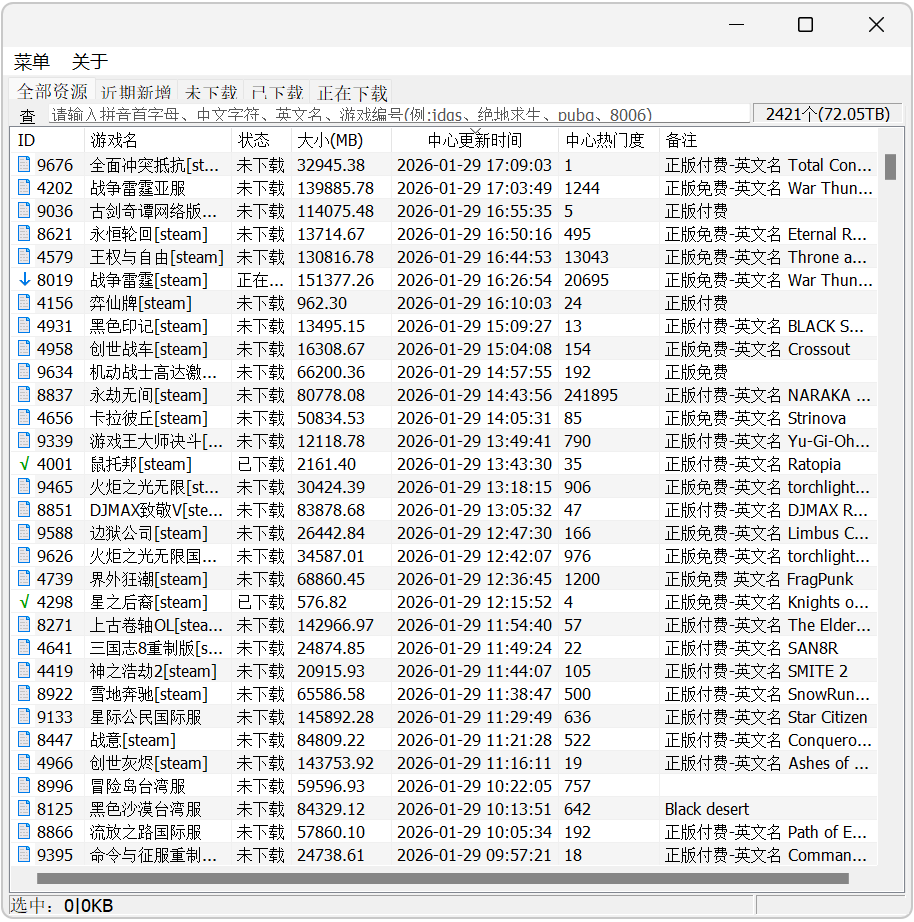Screen dimensions: 914x922
Task: Click the green checkmark icon for ID 4001
Action: [x=24, y=464]
